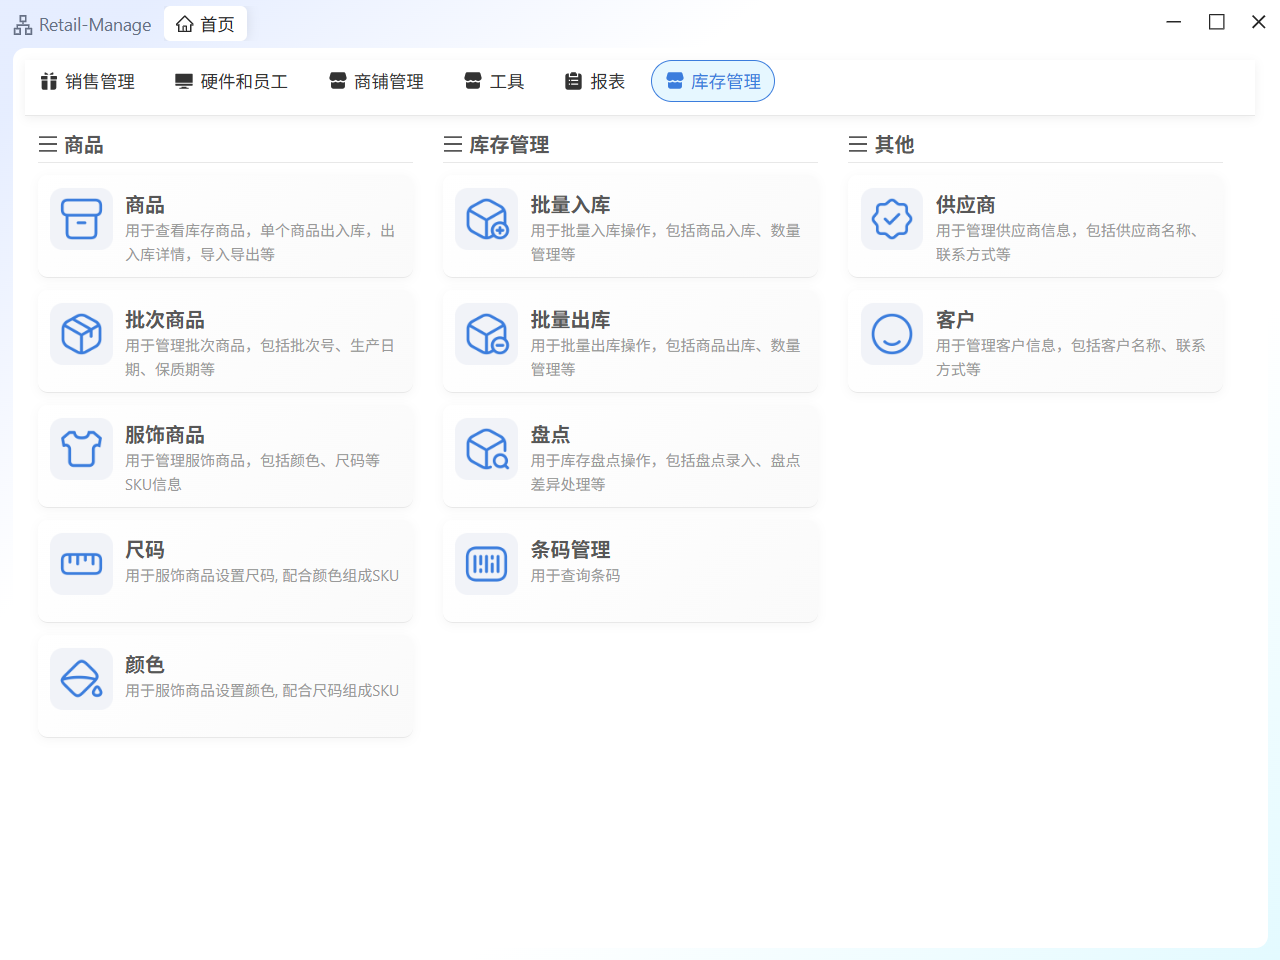1280x960 pixels.
Task: Click the 条码管理 barcode icon
Action: (487, 564)
